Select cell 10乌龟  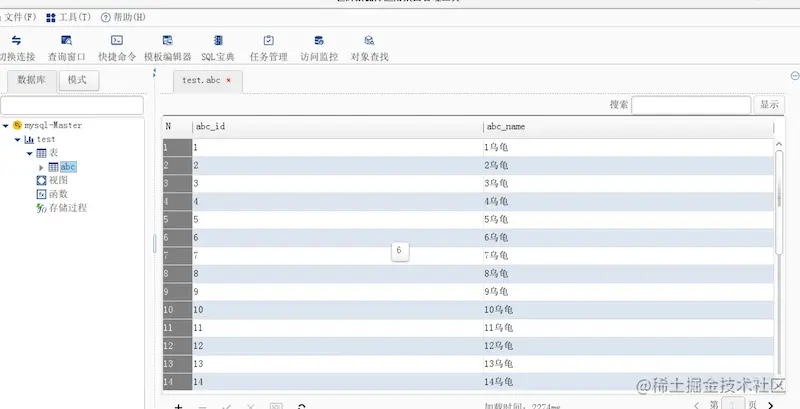click(628, 310)
